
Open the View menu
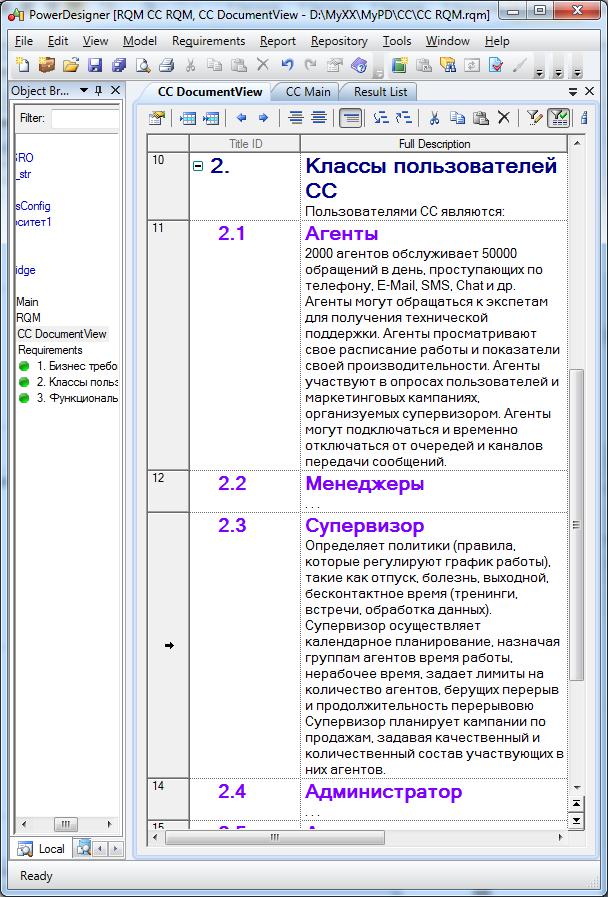(95, 41)
